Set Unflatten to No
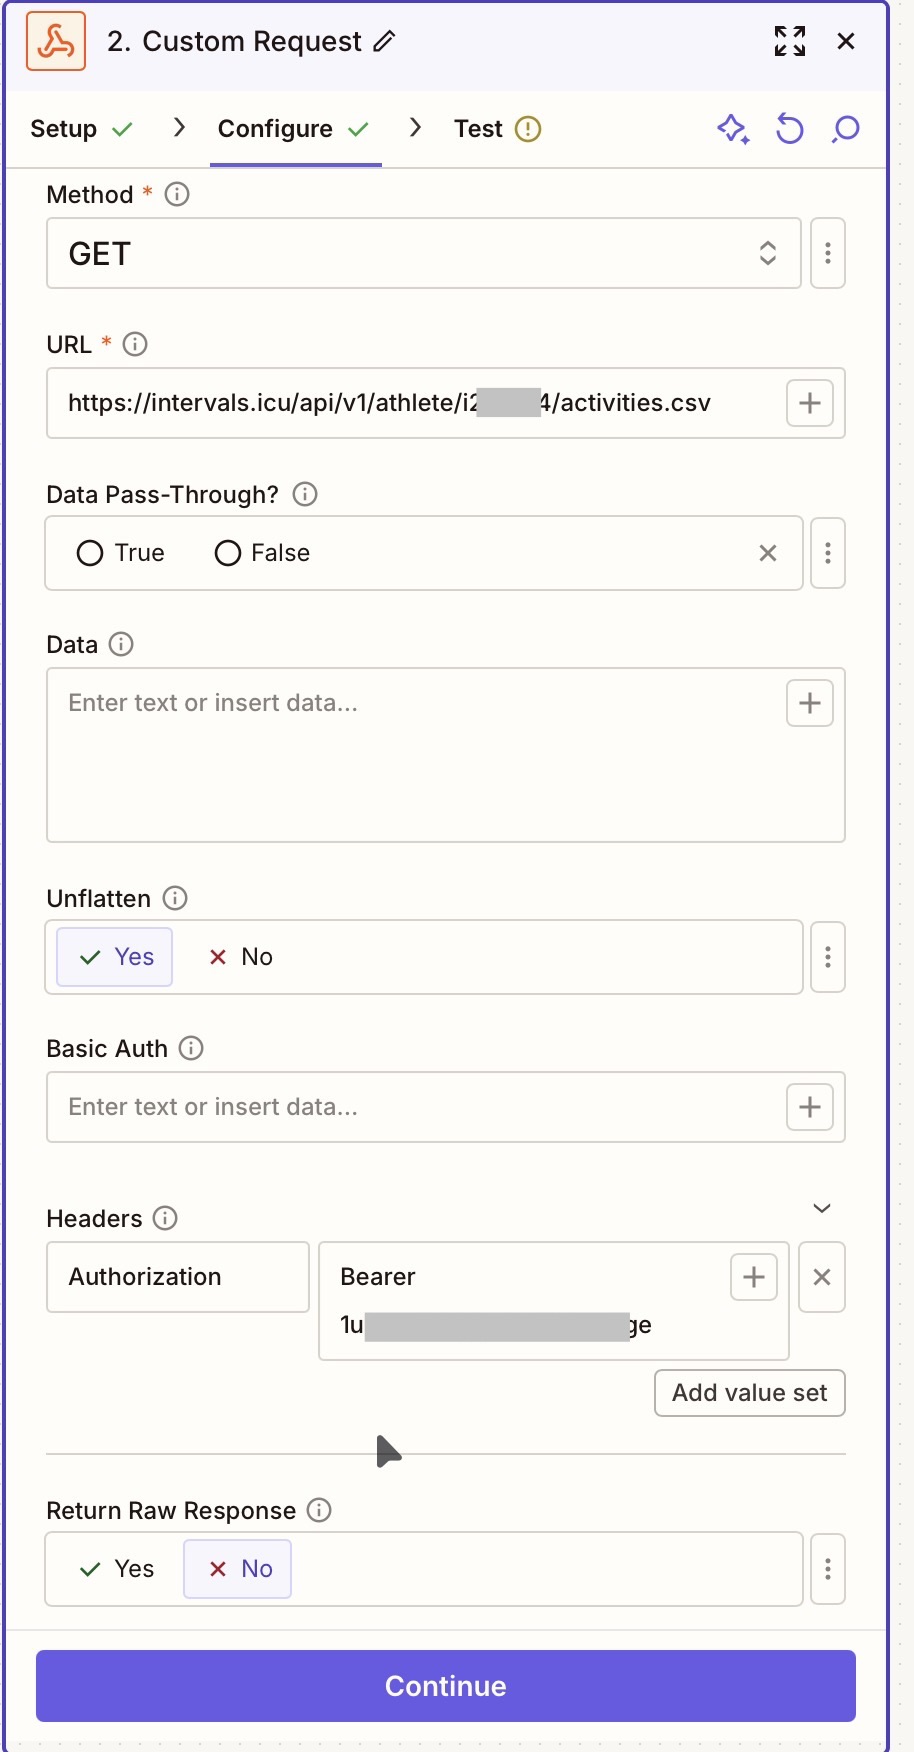This screenshot has width=914, height=1752. pyautogui.click(x=241, y=957)
